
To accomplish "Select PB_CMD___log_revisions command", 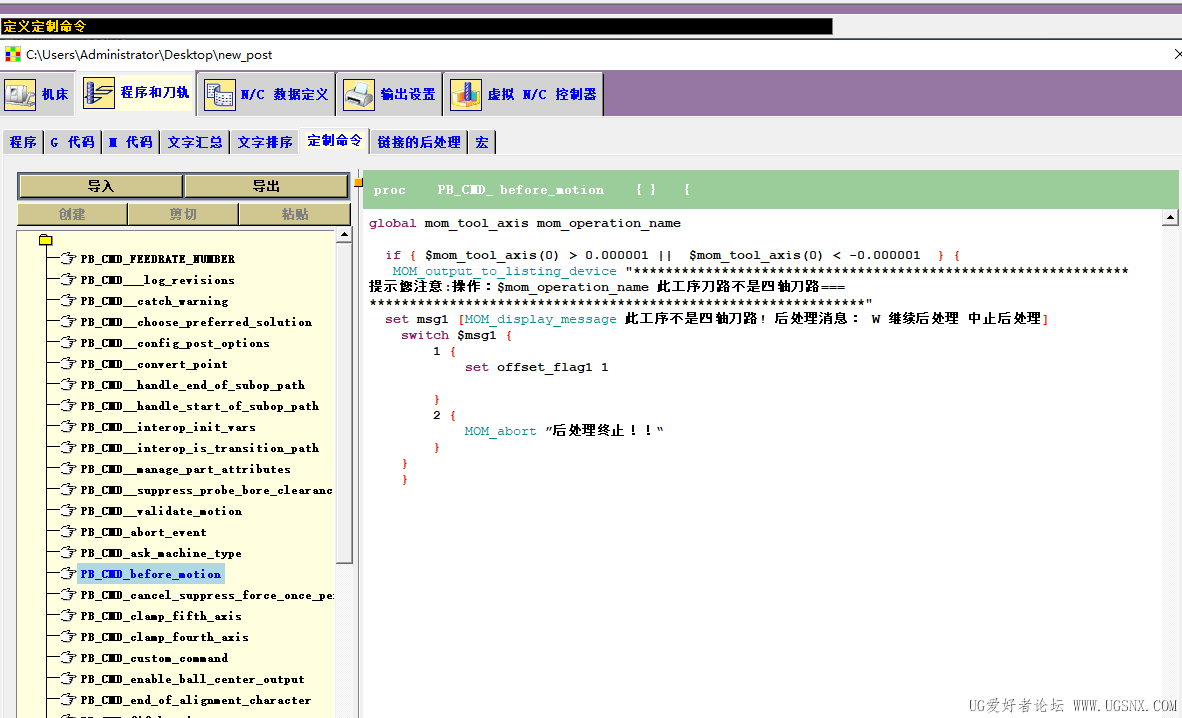I will [x=158, y=280].
